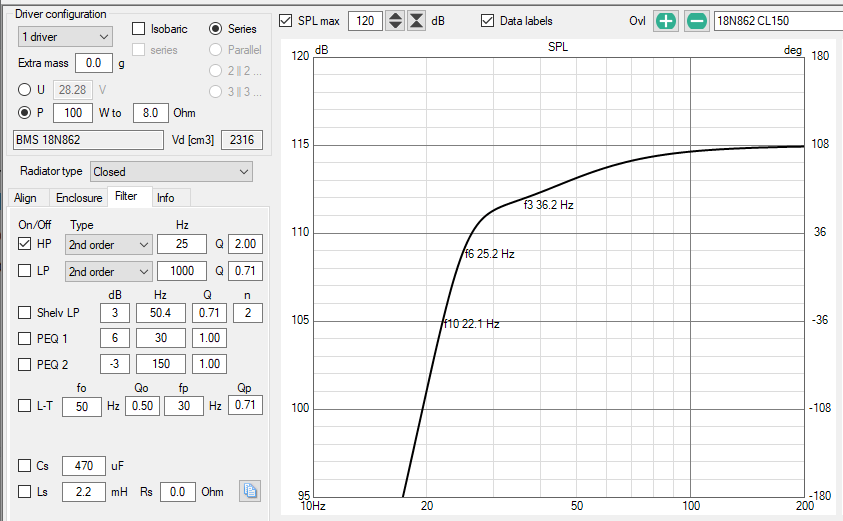Click the SPL max up/down stepper arrows

pos(395,21)
